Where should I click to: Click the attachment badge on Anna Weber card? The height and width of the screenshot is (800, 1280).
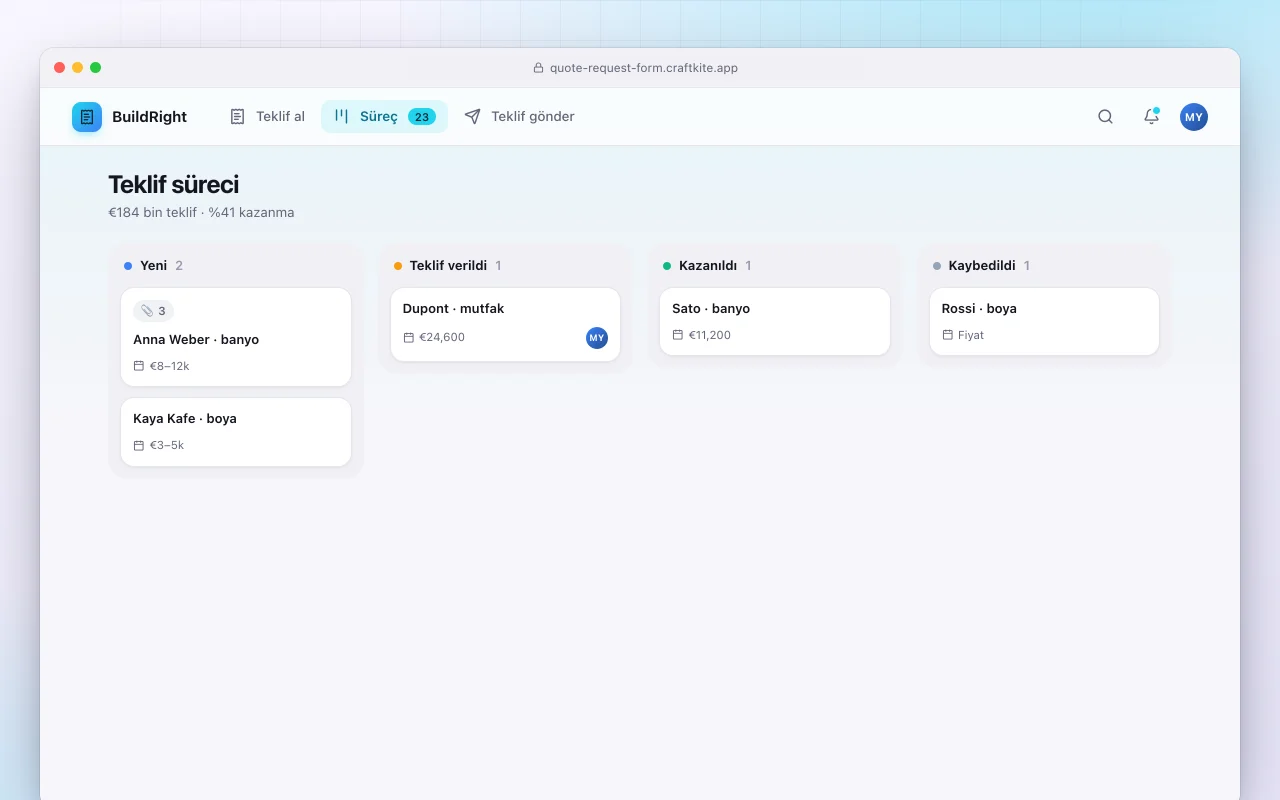click(153, 311)
